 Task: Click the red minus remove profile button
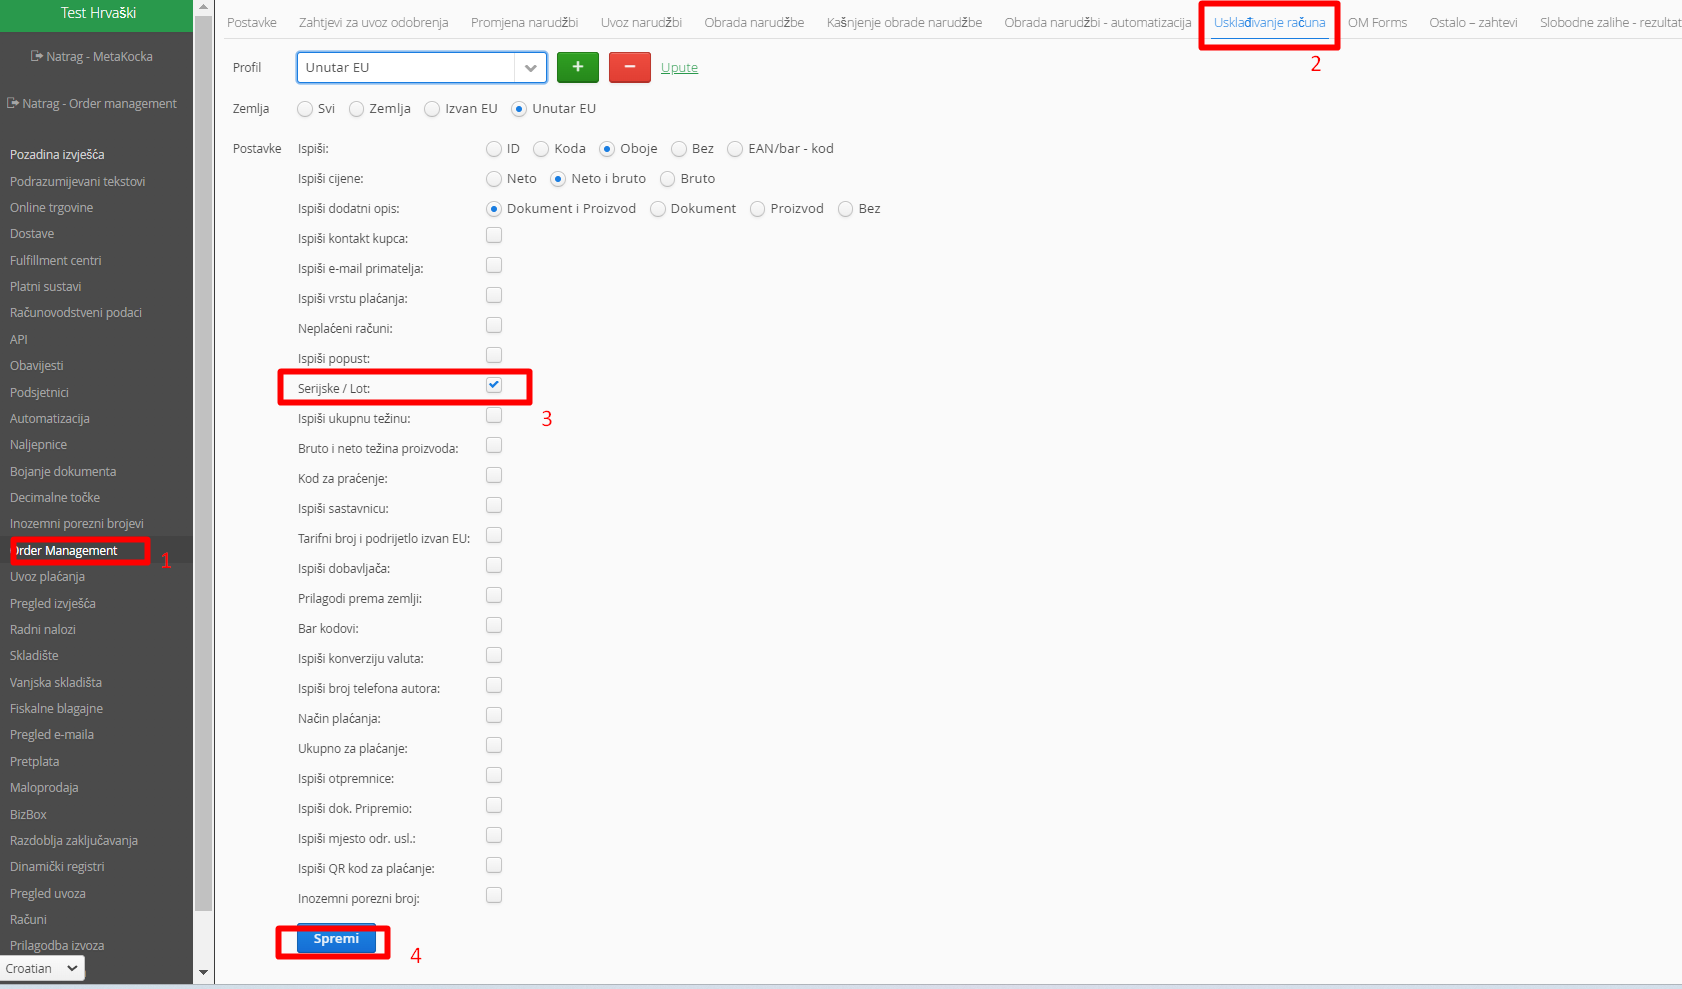click(630, 67)
